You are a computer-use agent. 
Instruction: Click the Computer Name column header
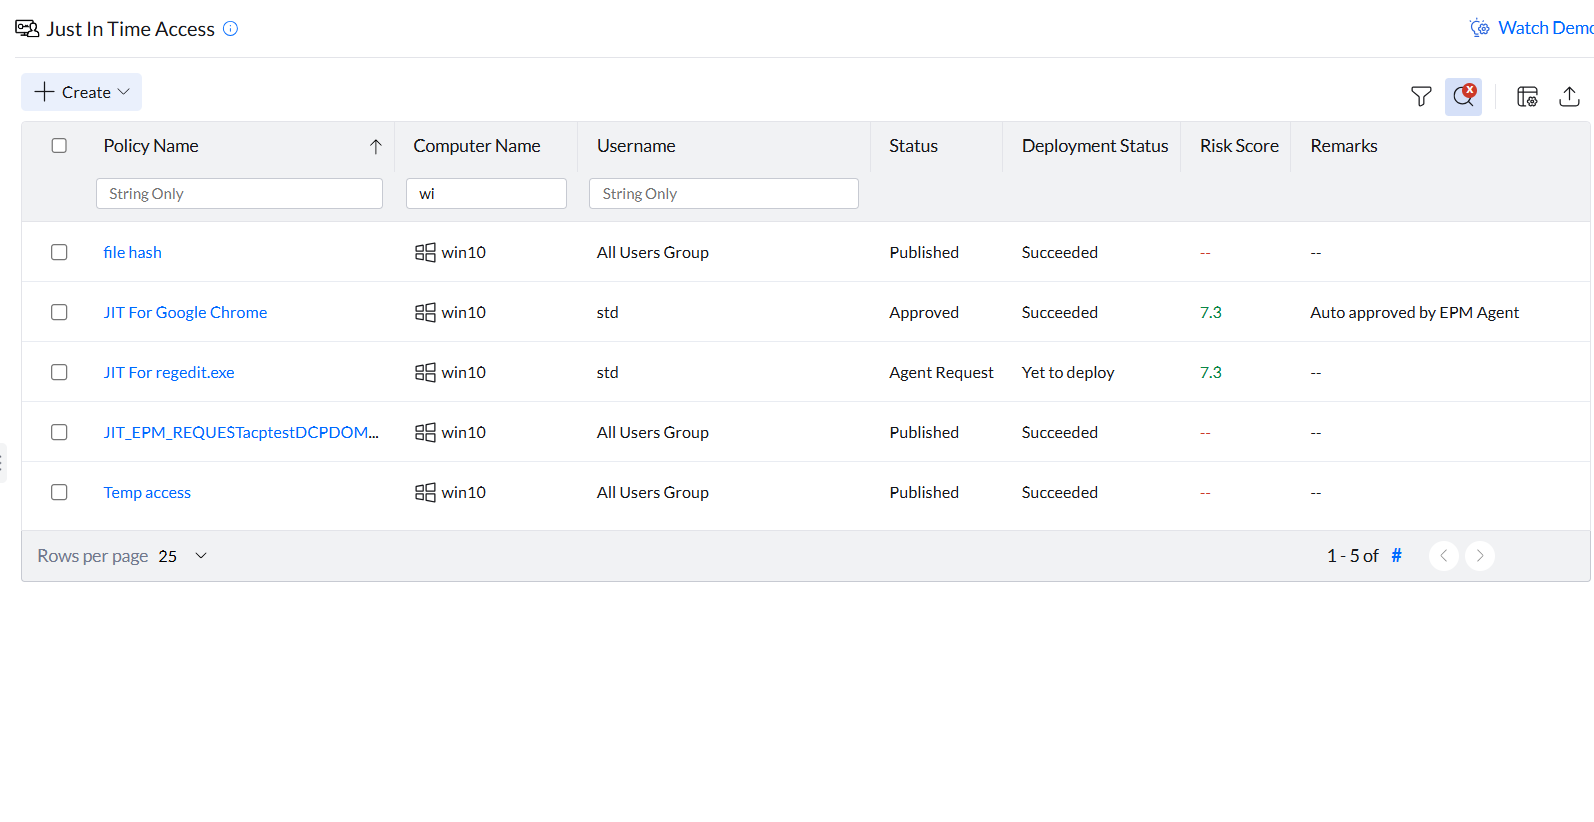coord(477,146)
